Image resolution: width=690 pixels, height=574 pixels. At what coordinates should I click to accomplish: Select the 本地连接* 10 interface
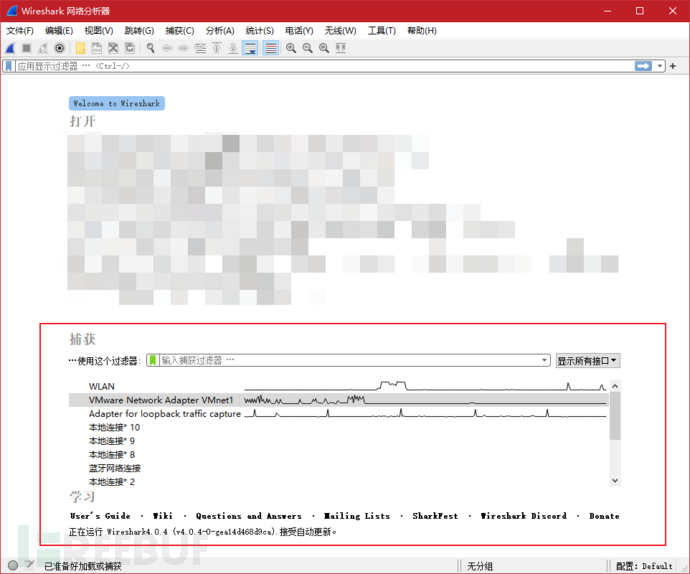click(x=338, y=427)
